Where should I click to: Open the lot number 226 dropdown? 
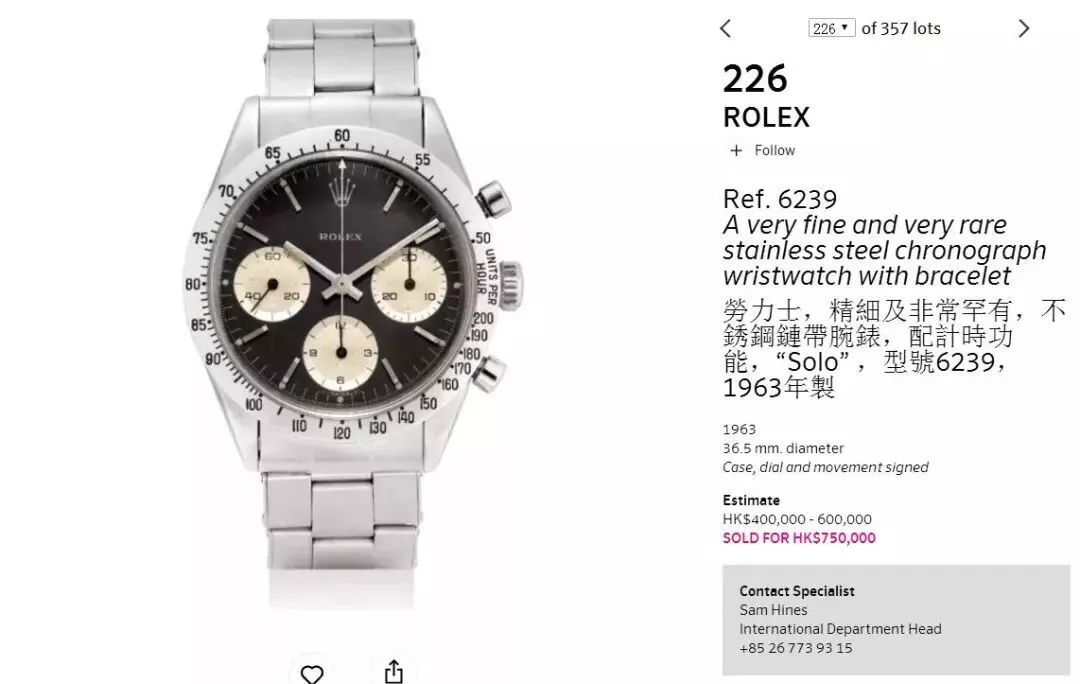tap(831, 28)
